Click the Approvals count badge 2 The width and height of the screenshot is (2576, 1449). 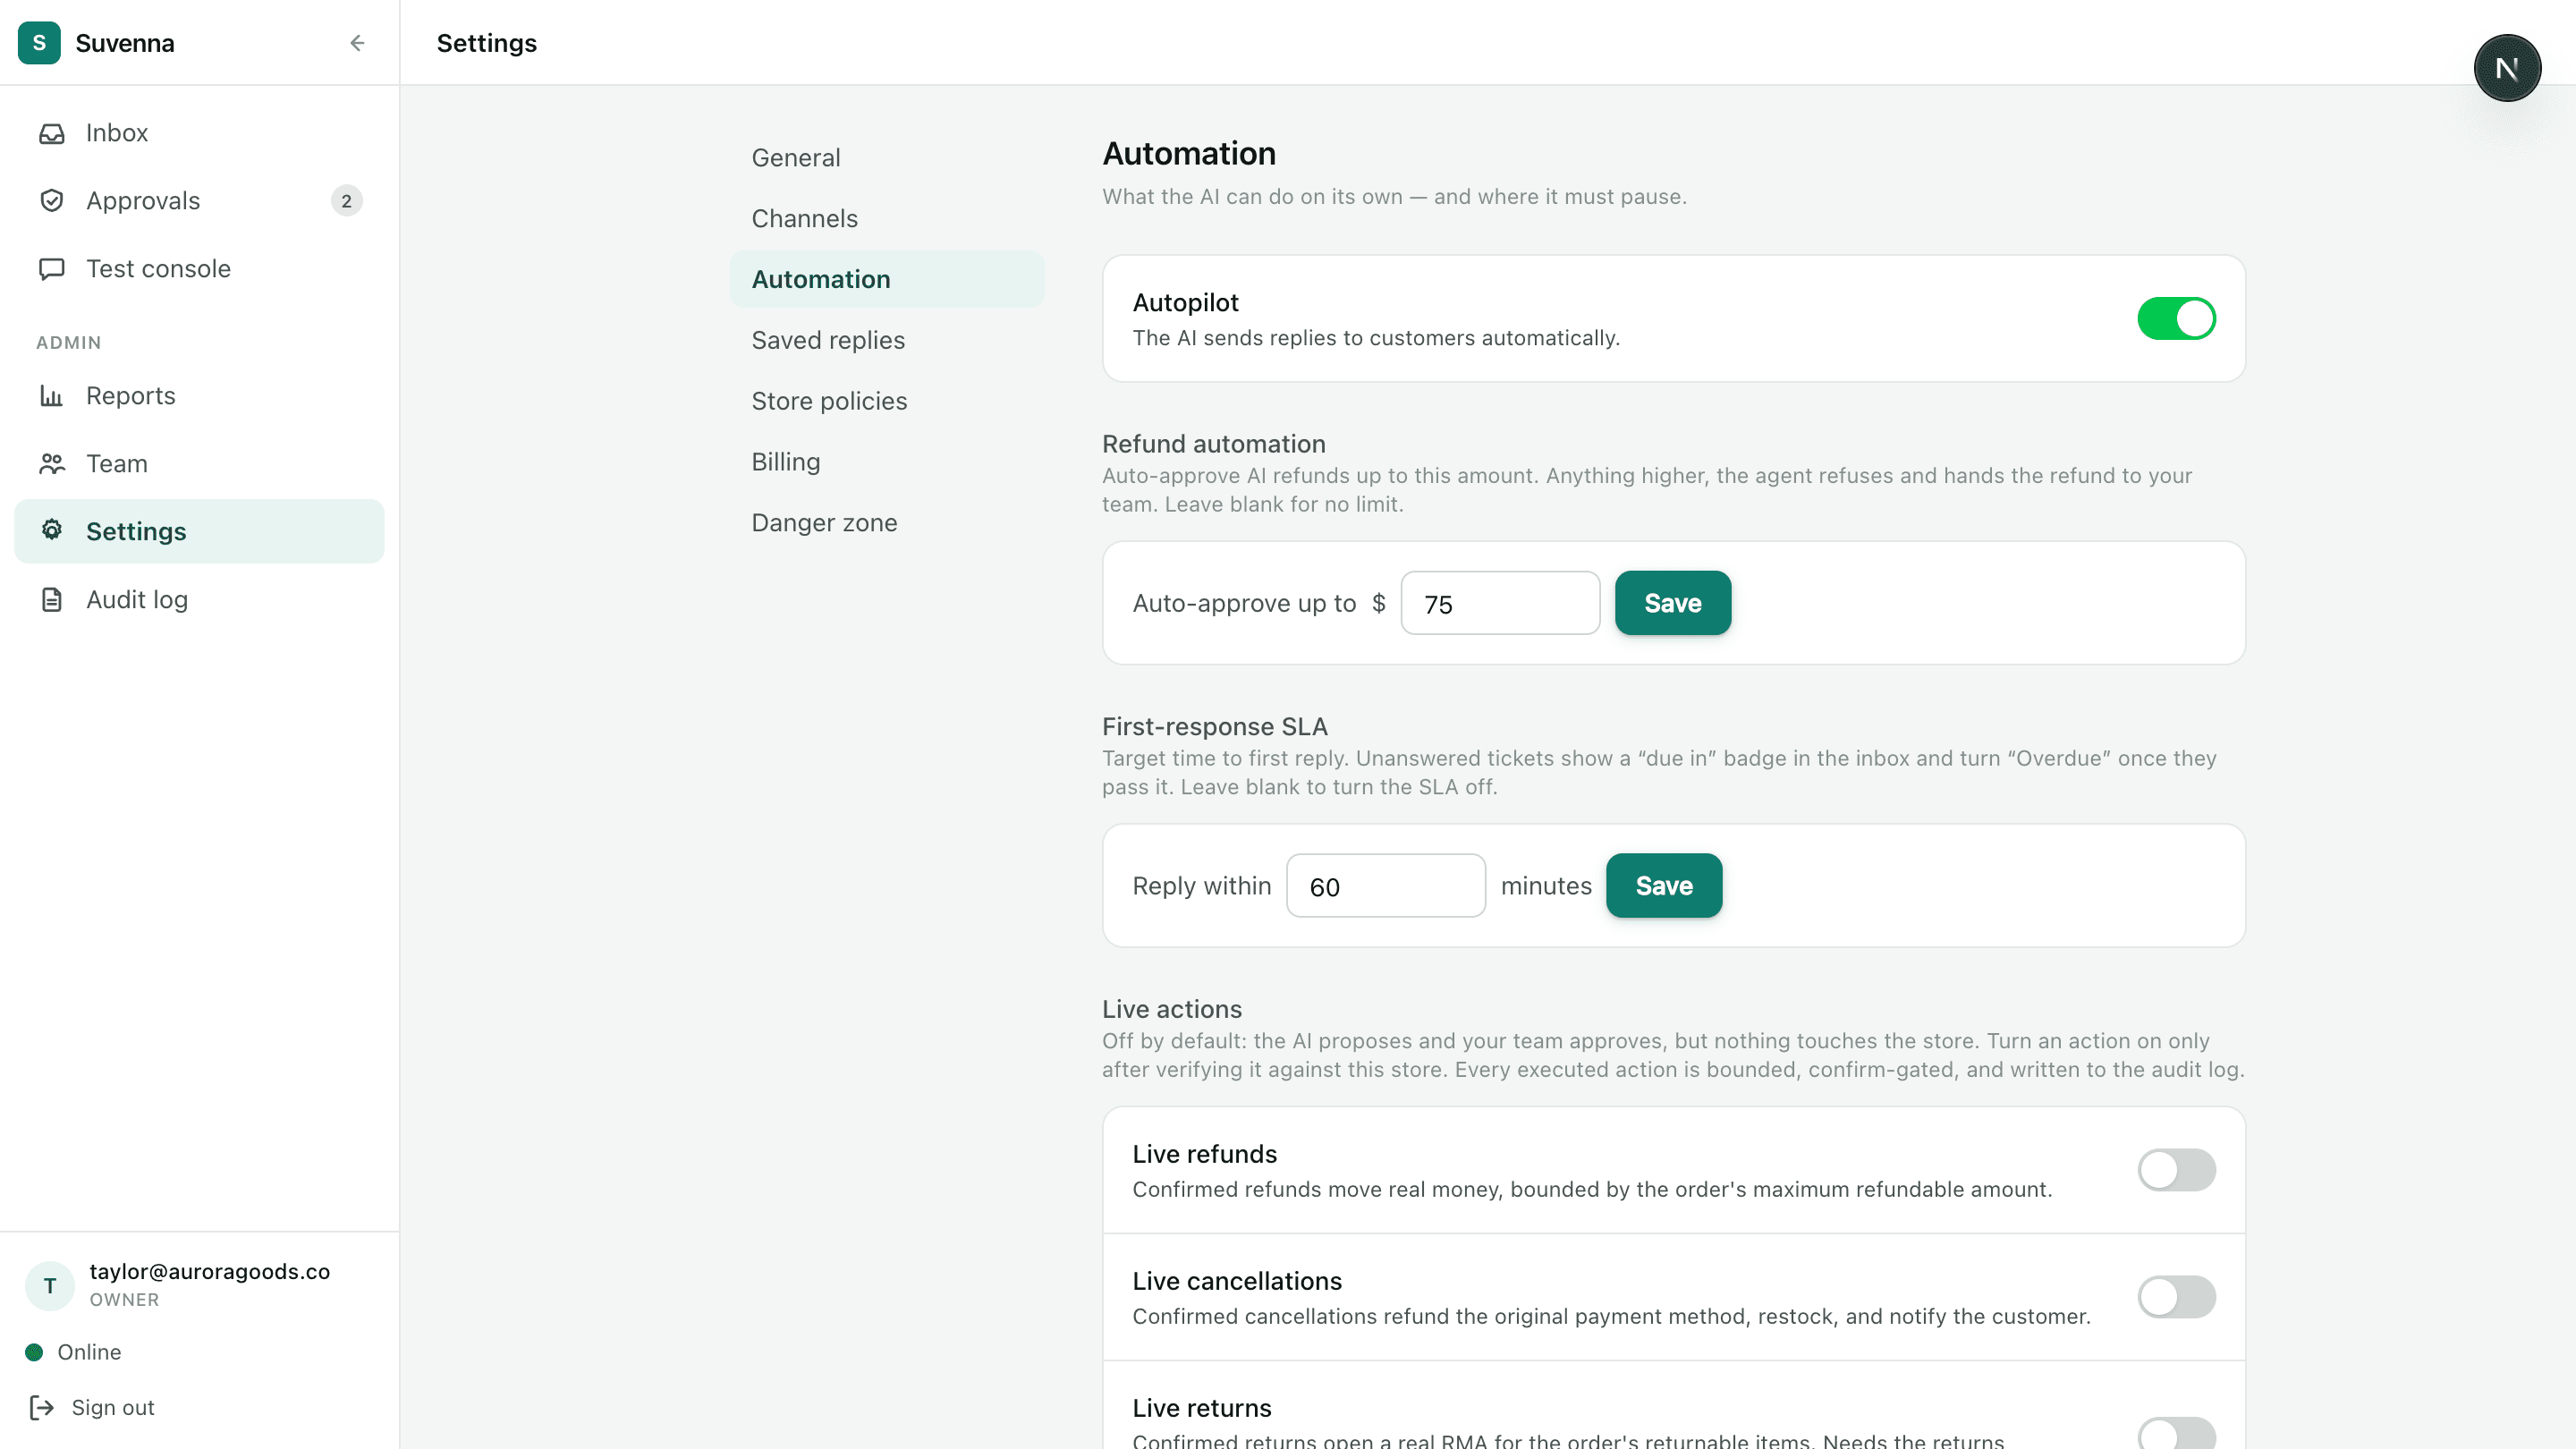click(x=346, y=201)
